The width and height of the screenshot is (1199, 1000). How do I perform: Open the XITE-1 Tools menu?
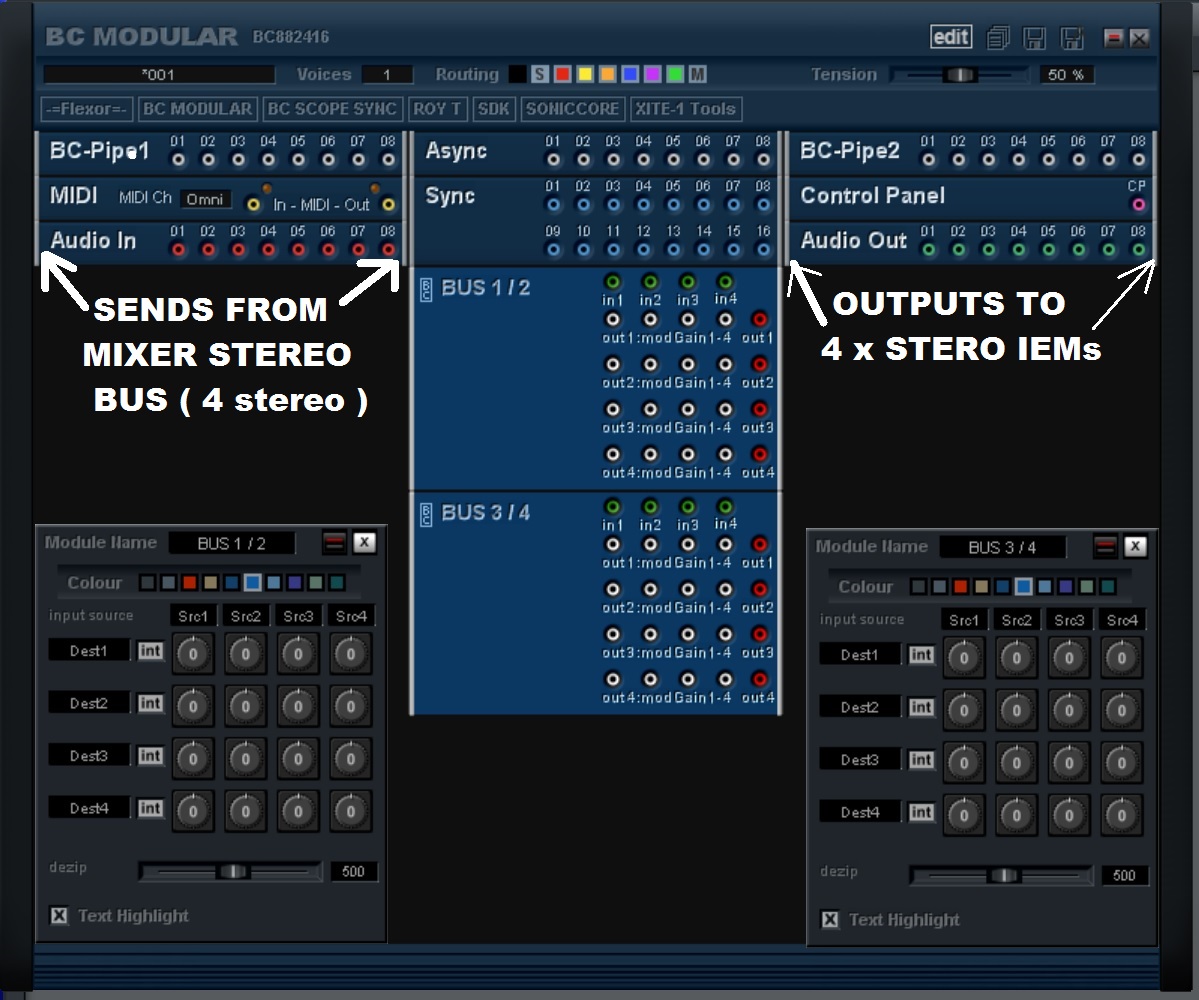click(686, 109)
